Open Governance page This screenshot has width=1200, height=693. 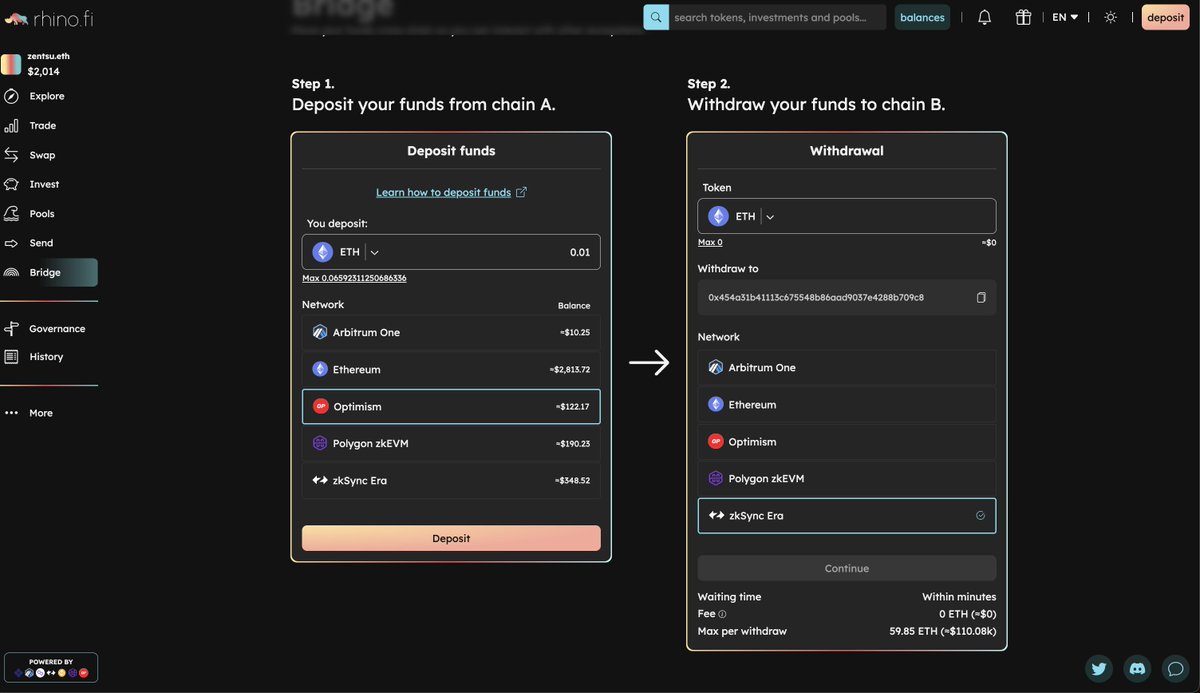(57, 329)
